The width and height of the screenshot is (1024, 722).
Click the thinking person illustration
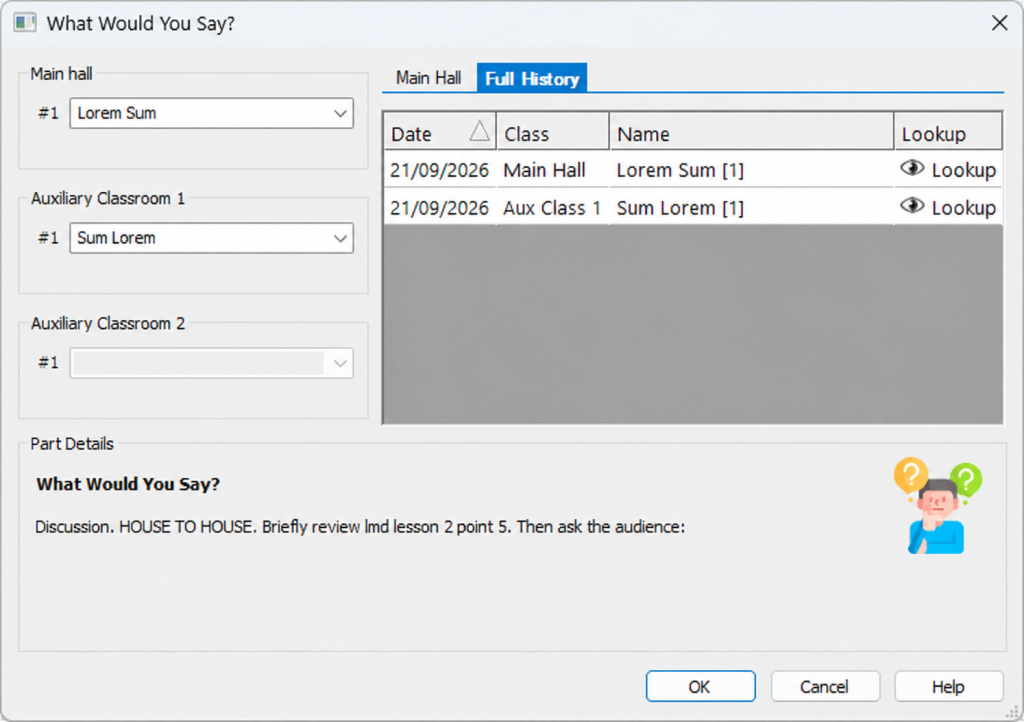click(x=938, y=506)
